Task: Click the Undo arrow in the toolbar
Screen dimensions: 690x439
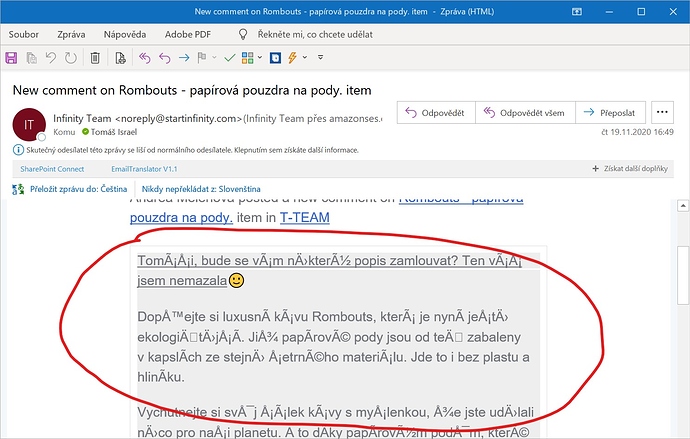Action: pyautogui.click(x=51, y=58)
